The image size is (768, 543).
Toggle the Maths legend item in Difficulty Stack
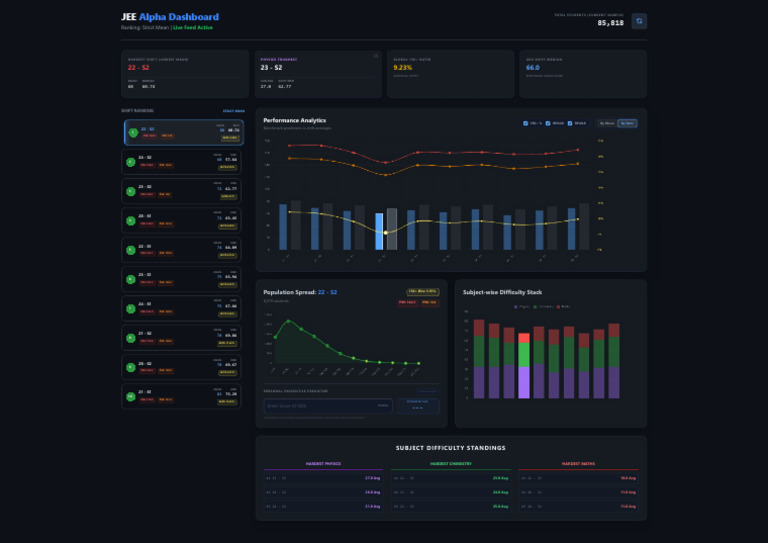click(x=563, y=307)
